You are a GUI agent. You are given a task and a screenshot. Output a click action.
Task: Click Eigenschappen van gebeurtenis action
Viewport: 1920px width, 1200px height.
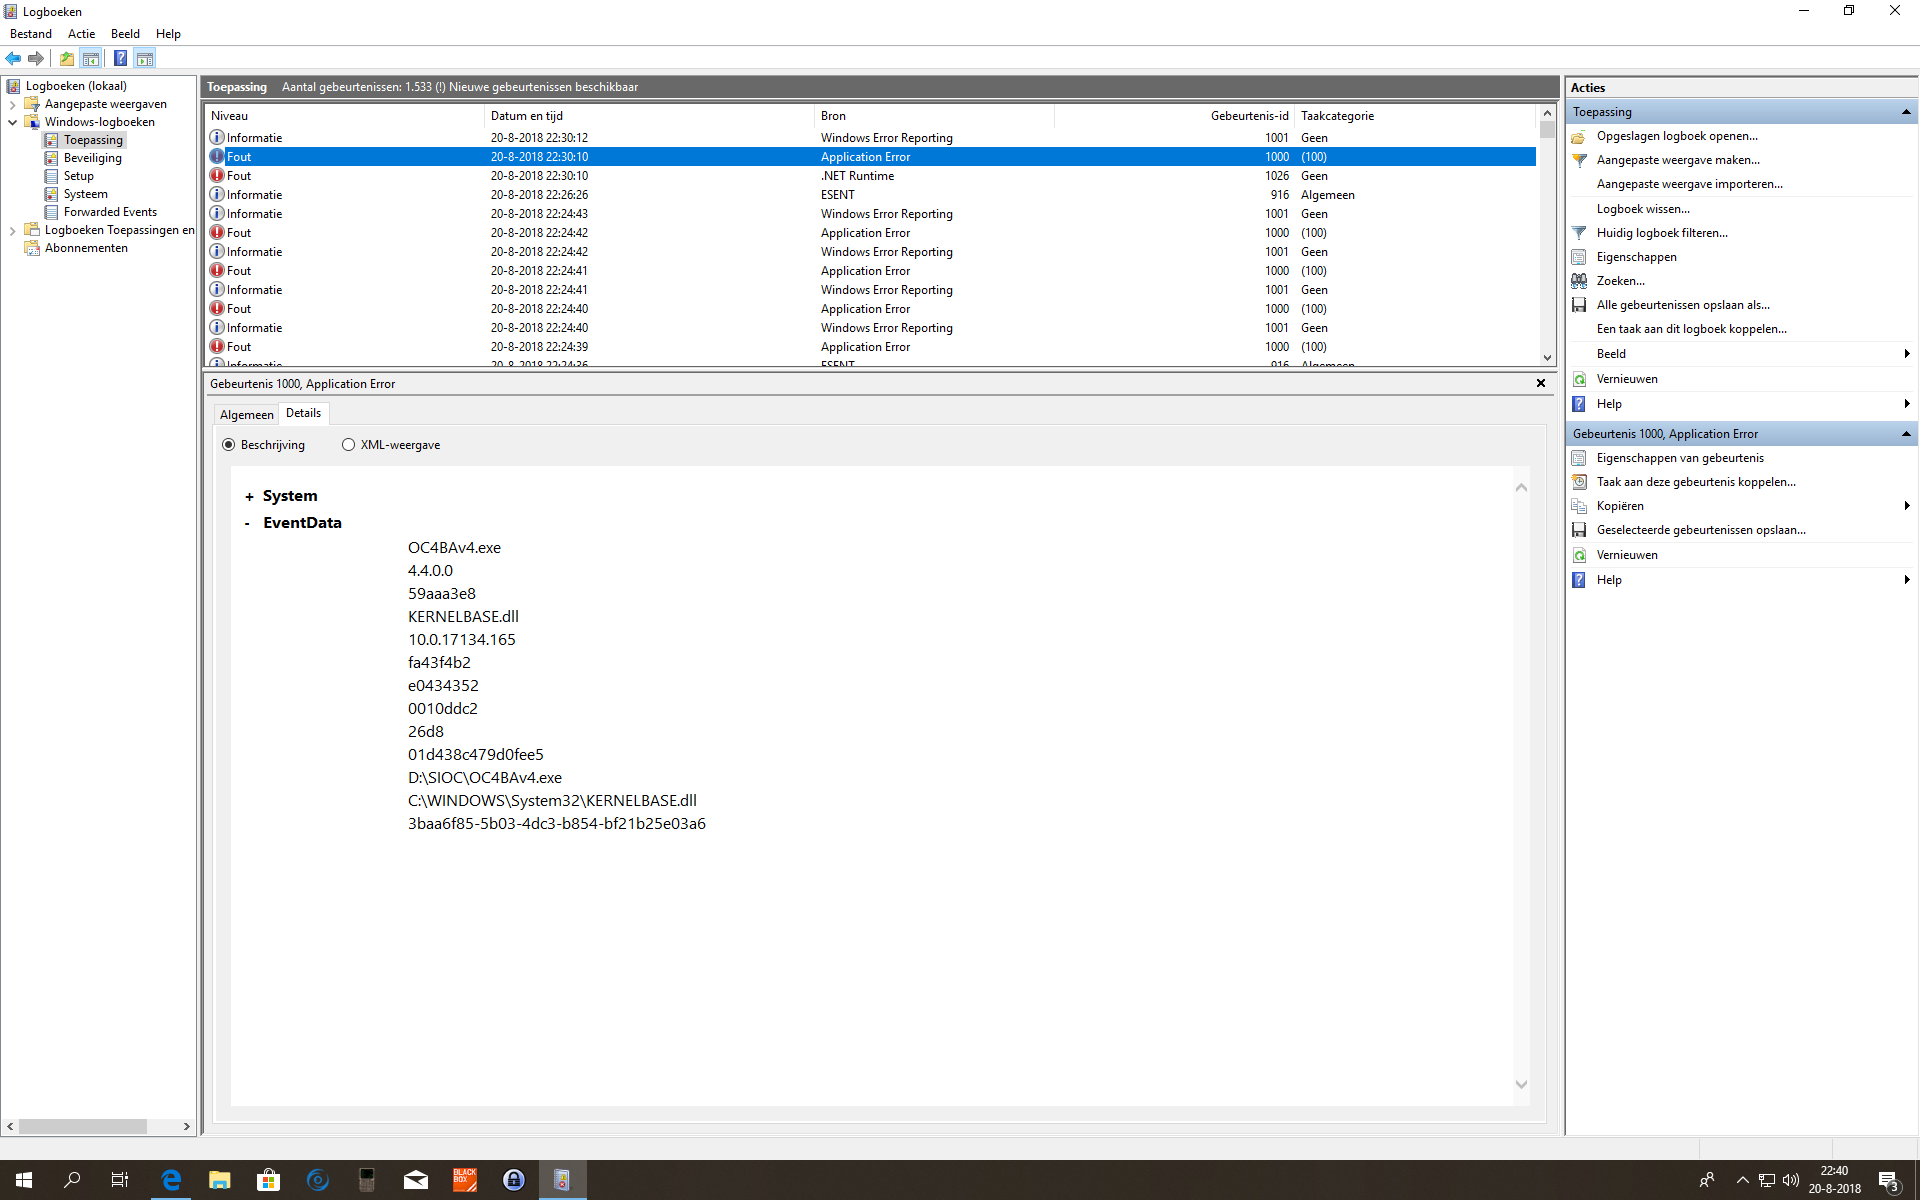tap(1679, 458)
